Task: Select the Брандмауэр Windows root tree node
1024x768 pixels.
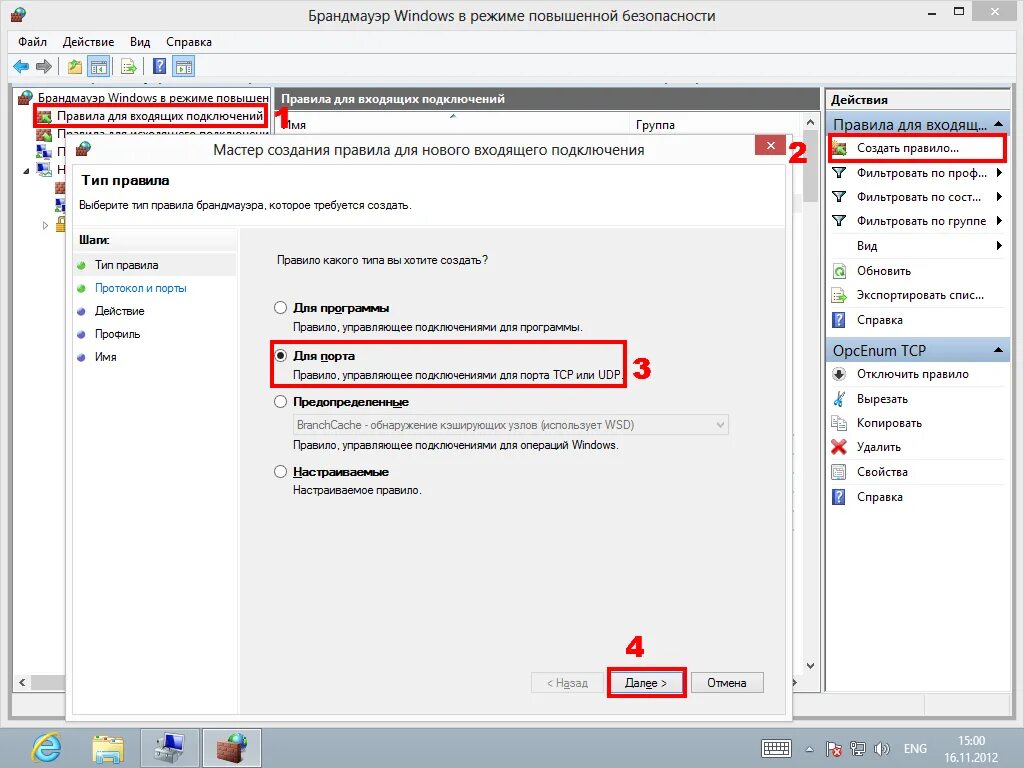Action: (x=153, y=98)
